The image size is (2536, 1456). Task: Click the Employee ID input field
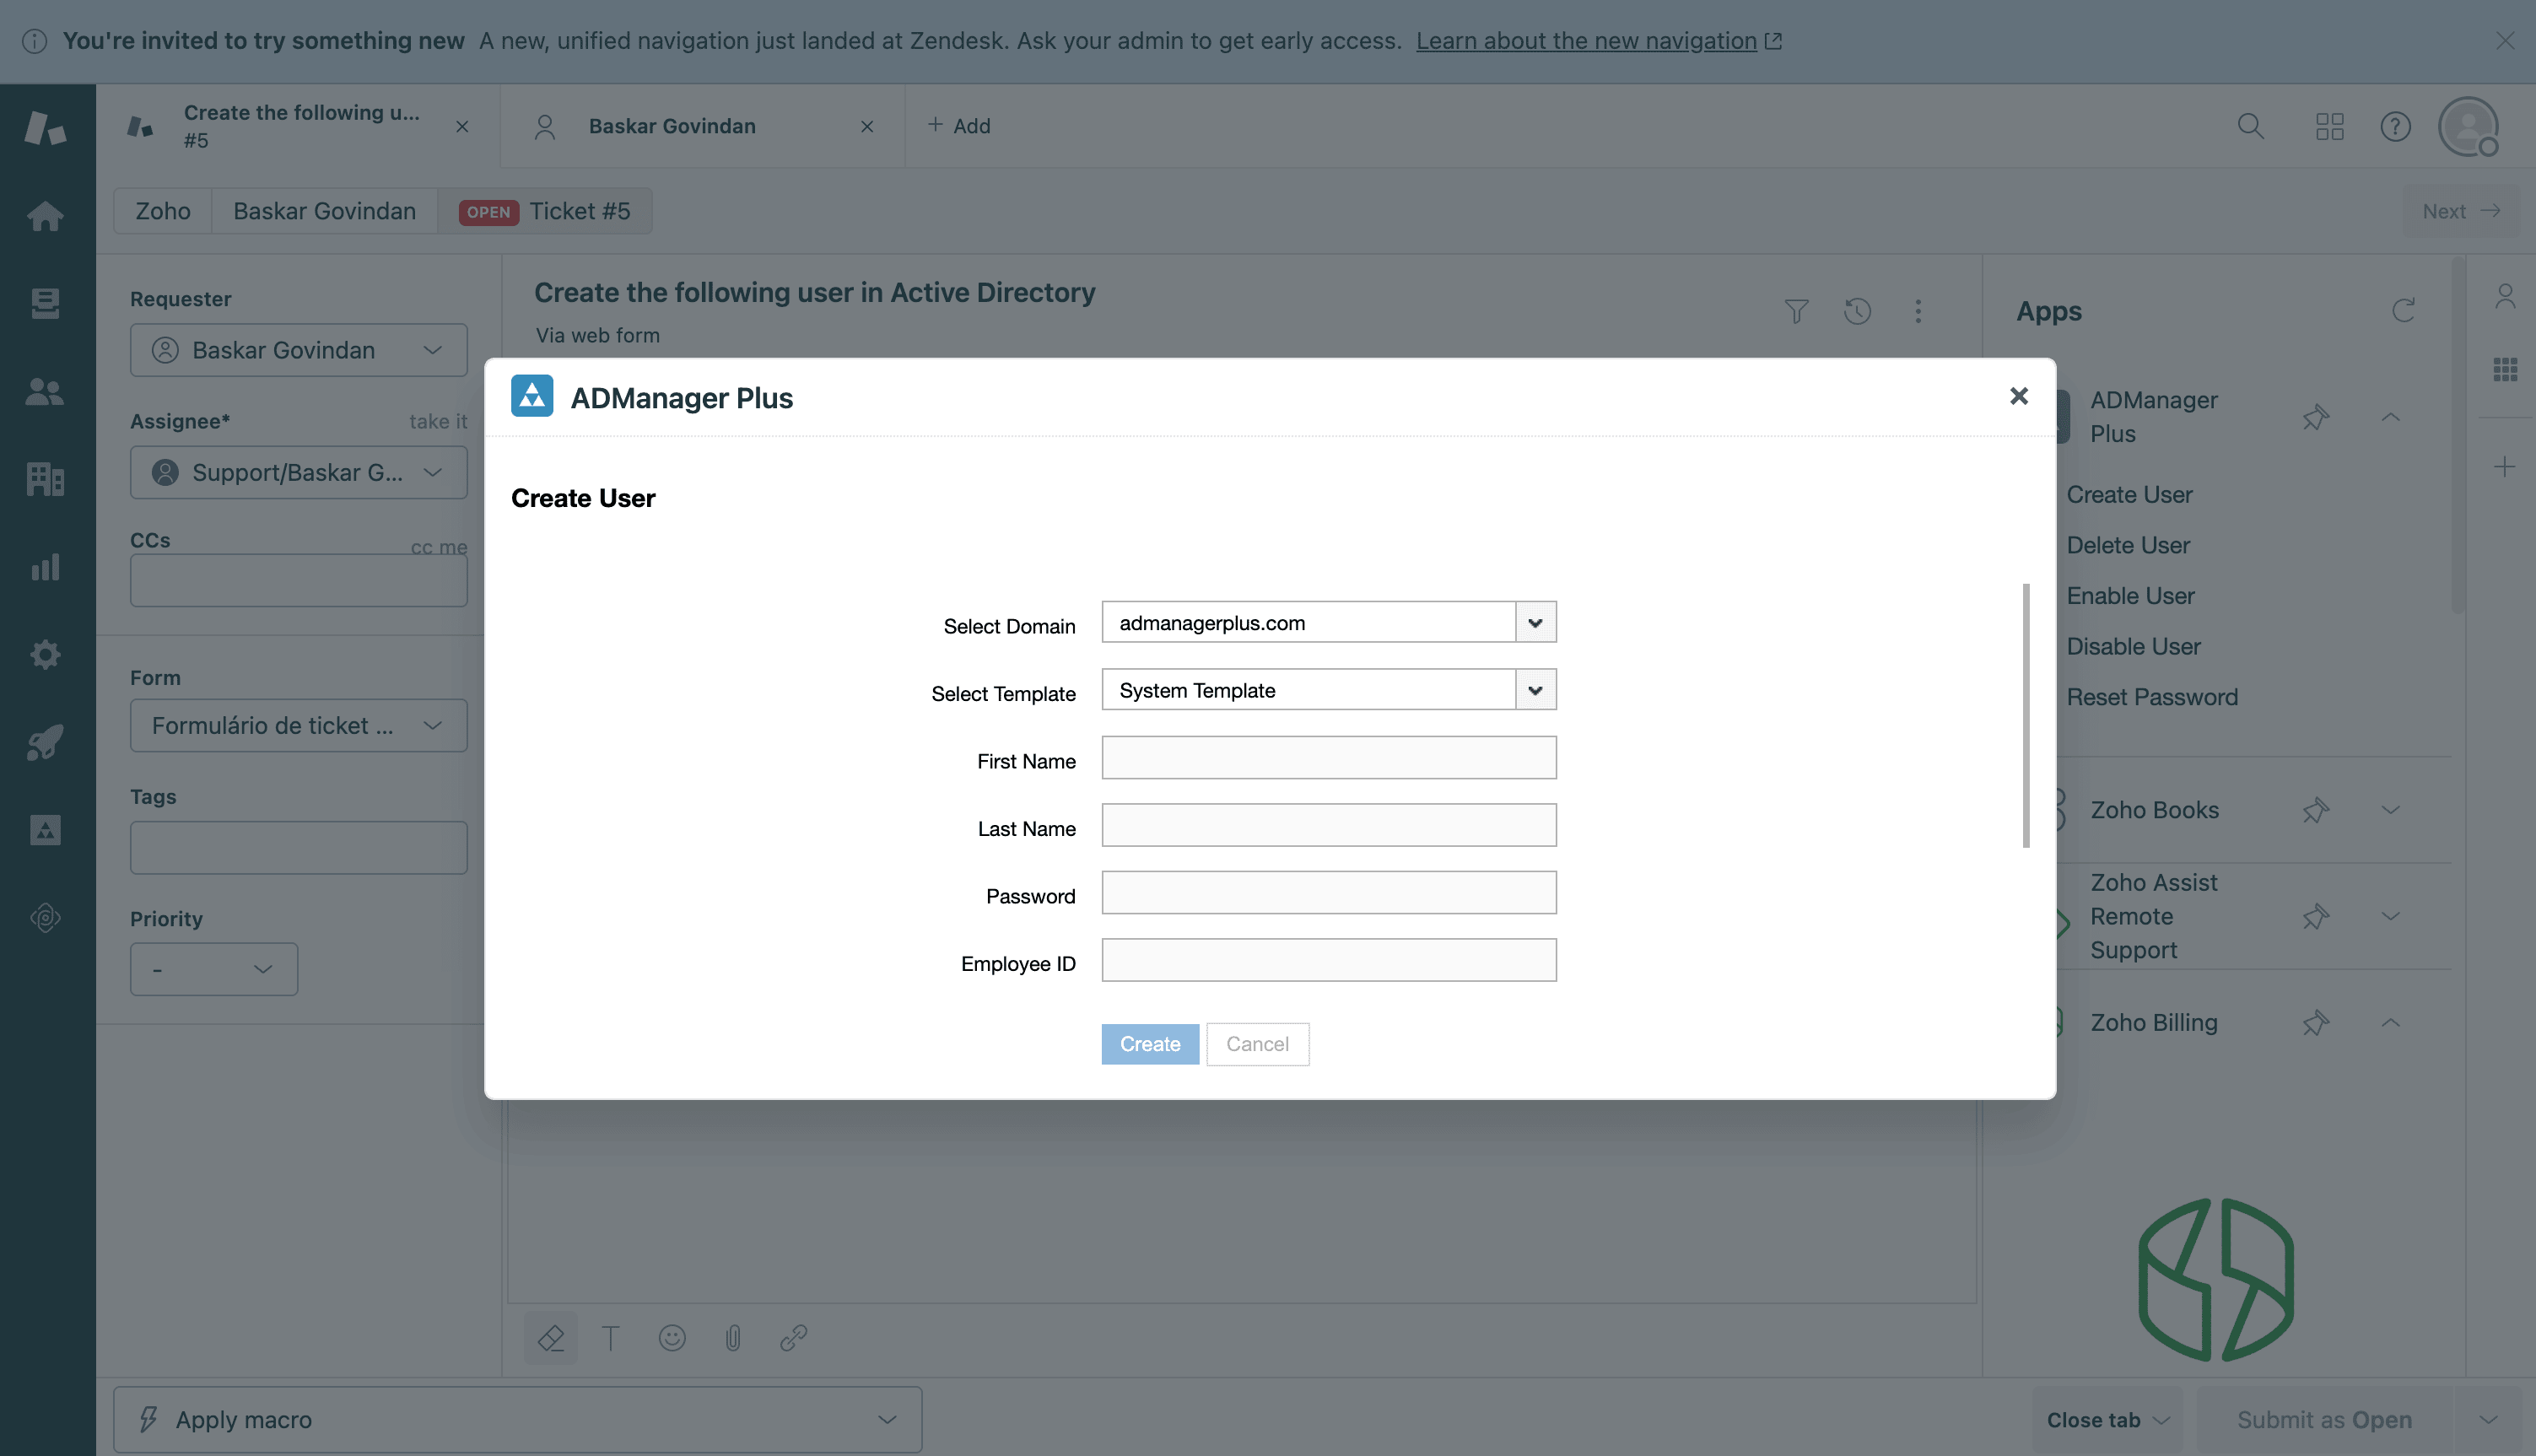coord(1327,959)
